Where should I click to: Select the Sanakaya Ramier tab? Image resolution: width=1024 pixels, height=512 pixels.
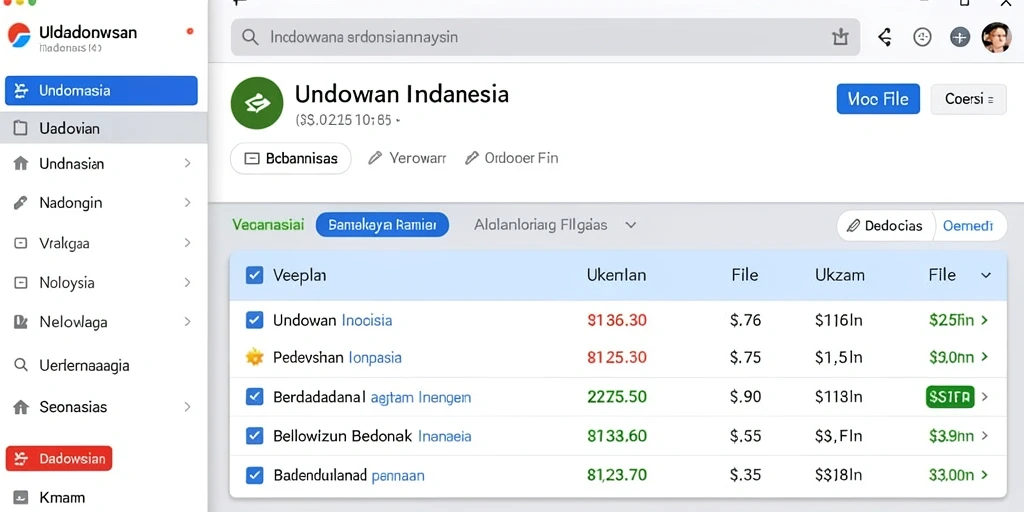(x=382, y=225)
